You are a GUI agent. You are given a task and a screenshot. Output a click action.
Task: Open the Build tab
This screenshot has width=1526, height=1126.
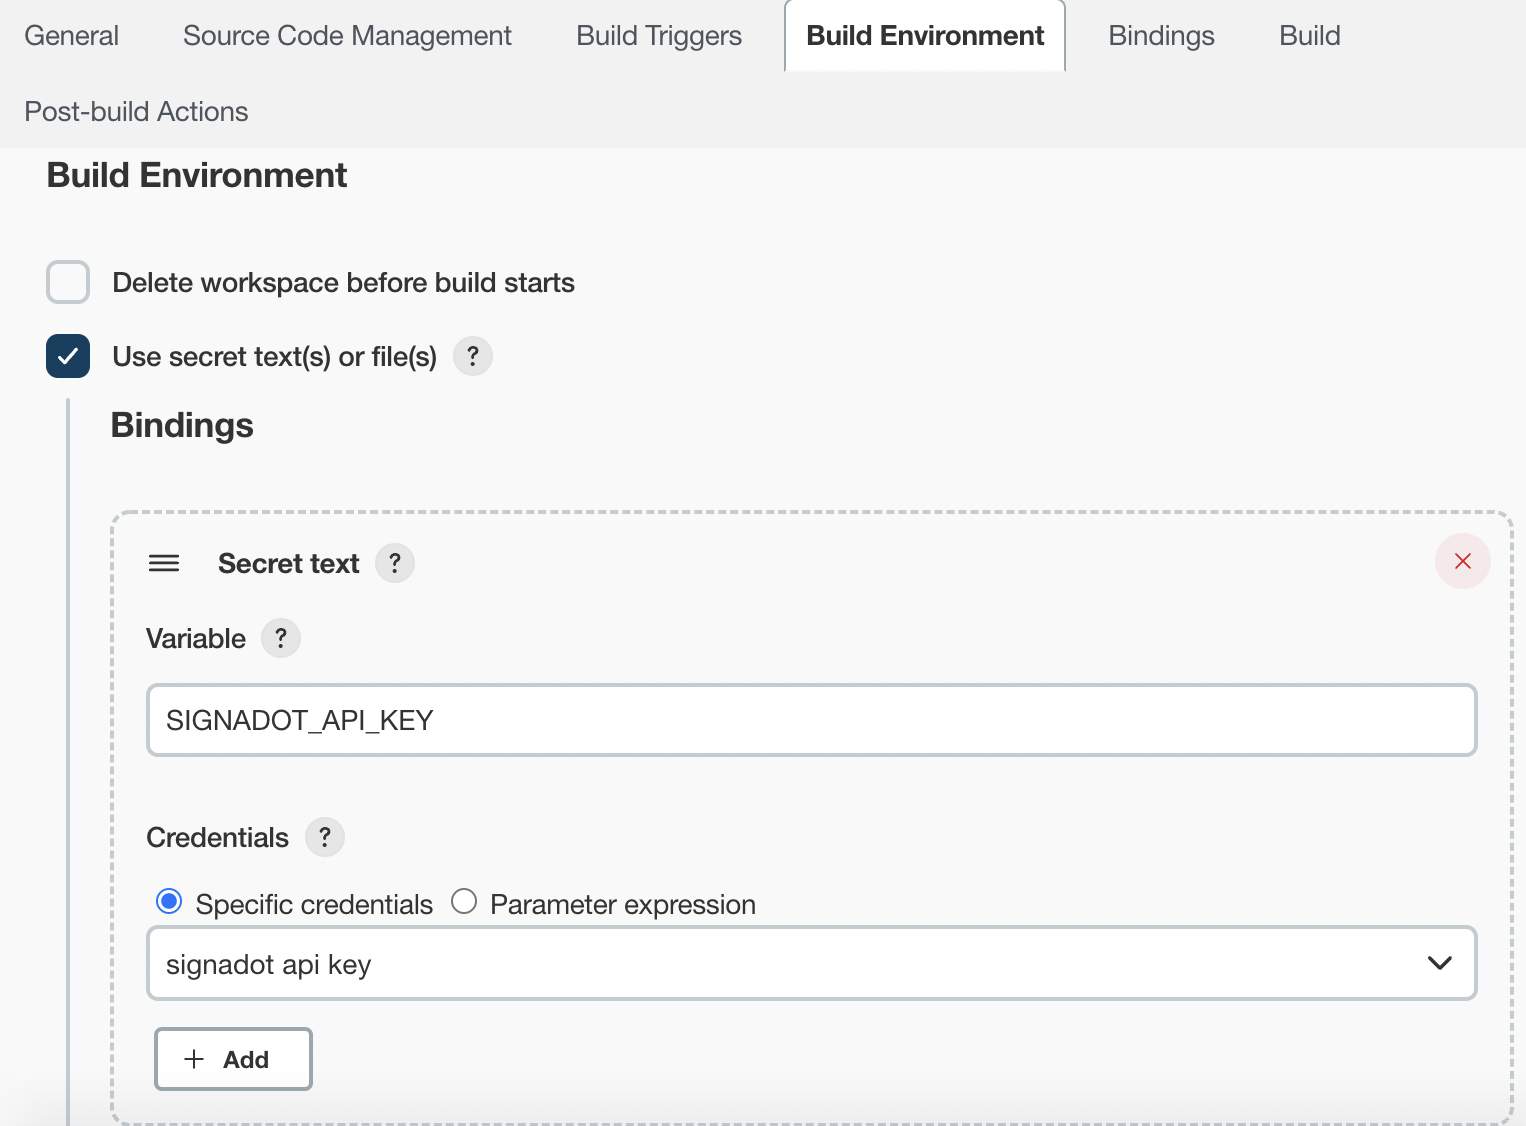pyautogui.click(x=1310, y=36)
